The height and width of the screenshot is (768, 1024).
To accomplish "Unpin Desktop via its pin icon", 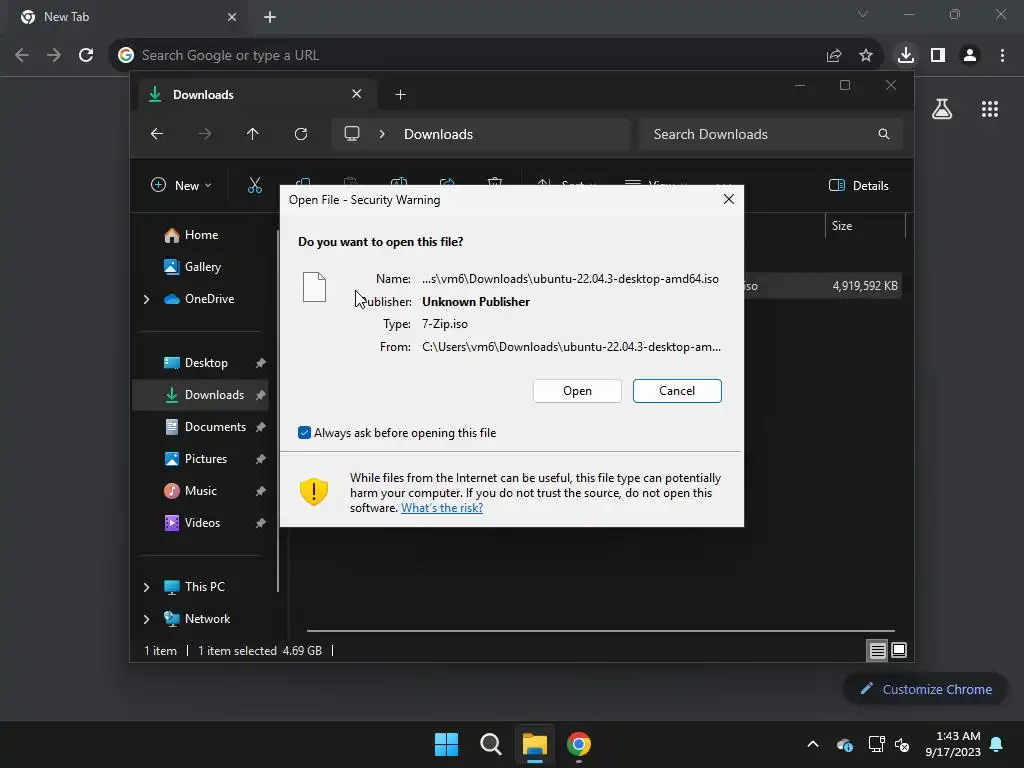I will click(261, 362).
